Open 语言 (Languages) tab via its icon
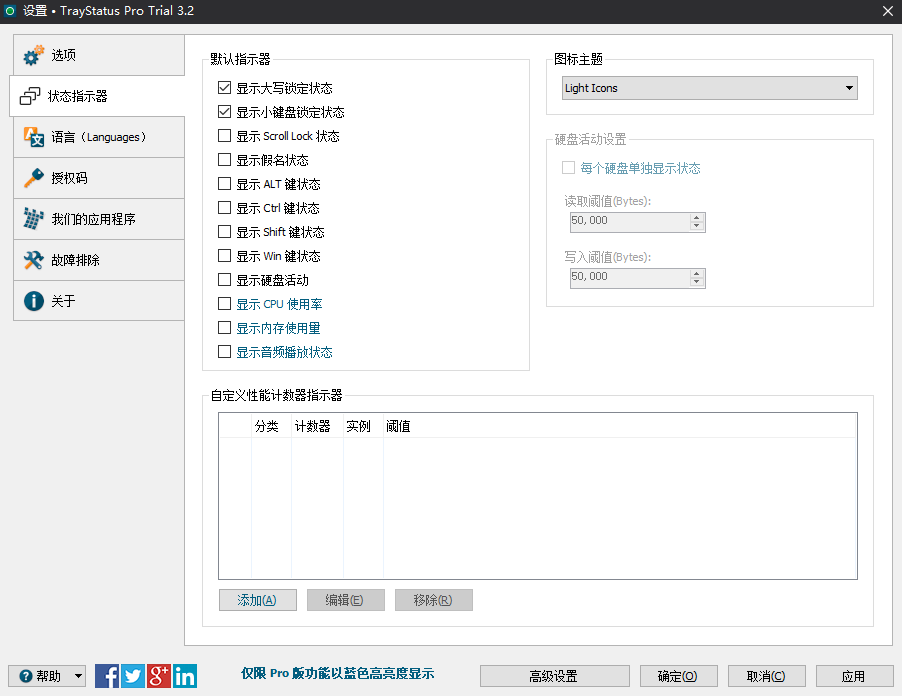 34,137
